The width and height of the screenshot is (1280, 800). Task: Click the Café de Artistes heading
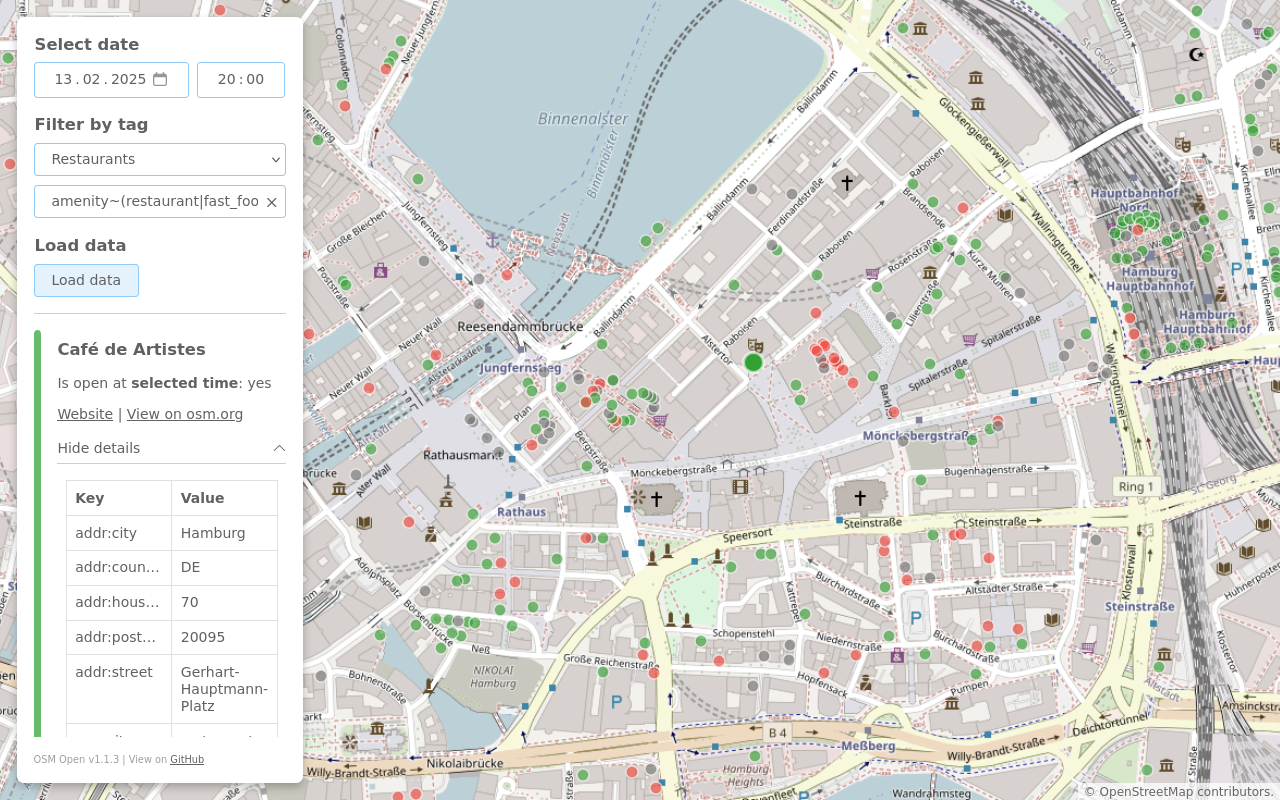[x=132, y=349]
